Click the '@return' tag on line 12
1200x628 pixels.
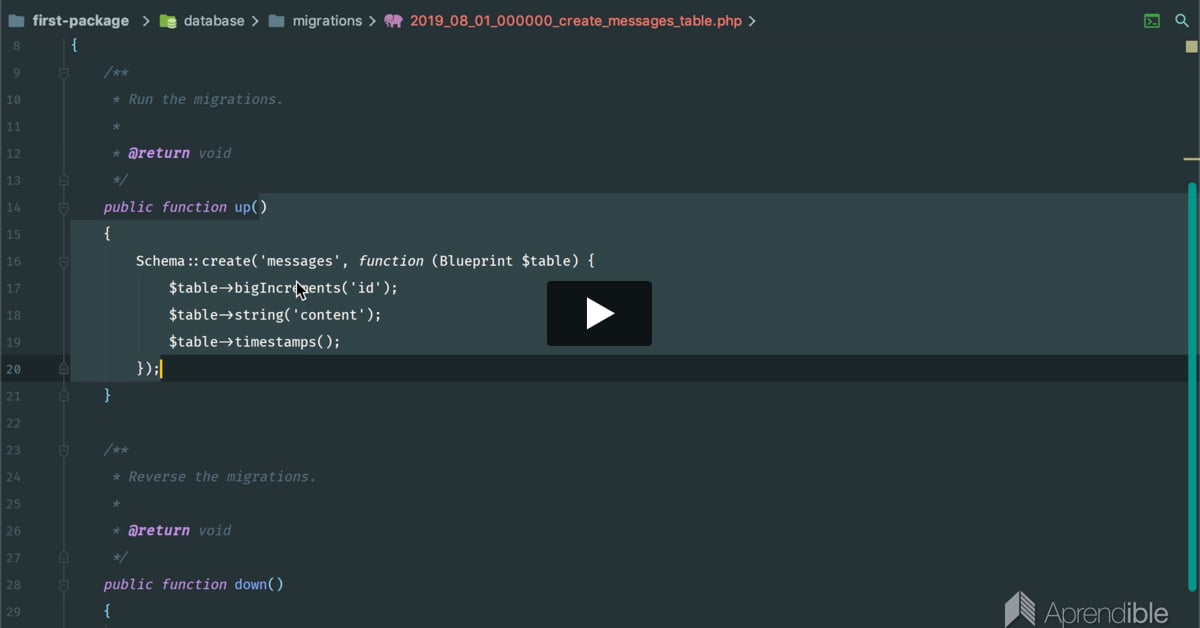[x=159, y=153]
